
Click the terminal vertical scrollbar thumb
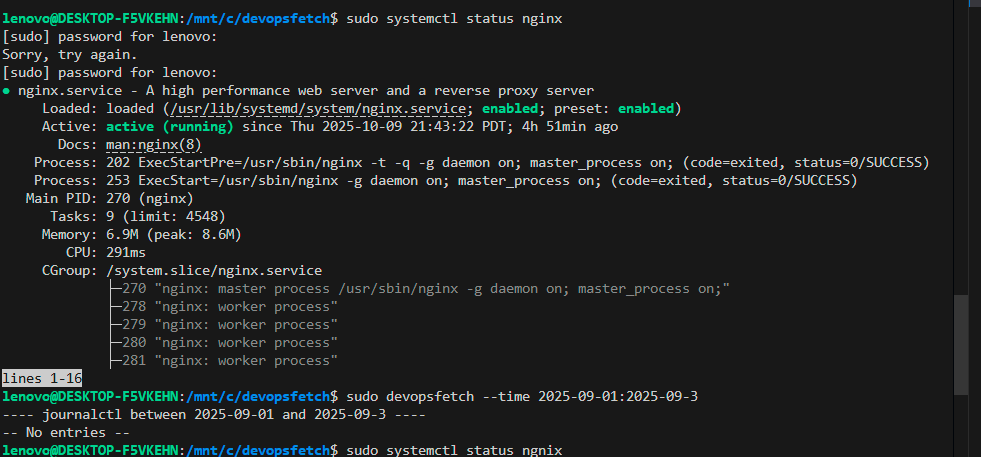coord(962,344)
